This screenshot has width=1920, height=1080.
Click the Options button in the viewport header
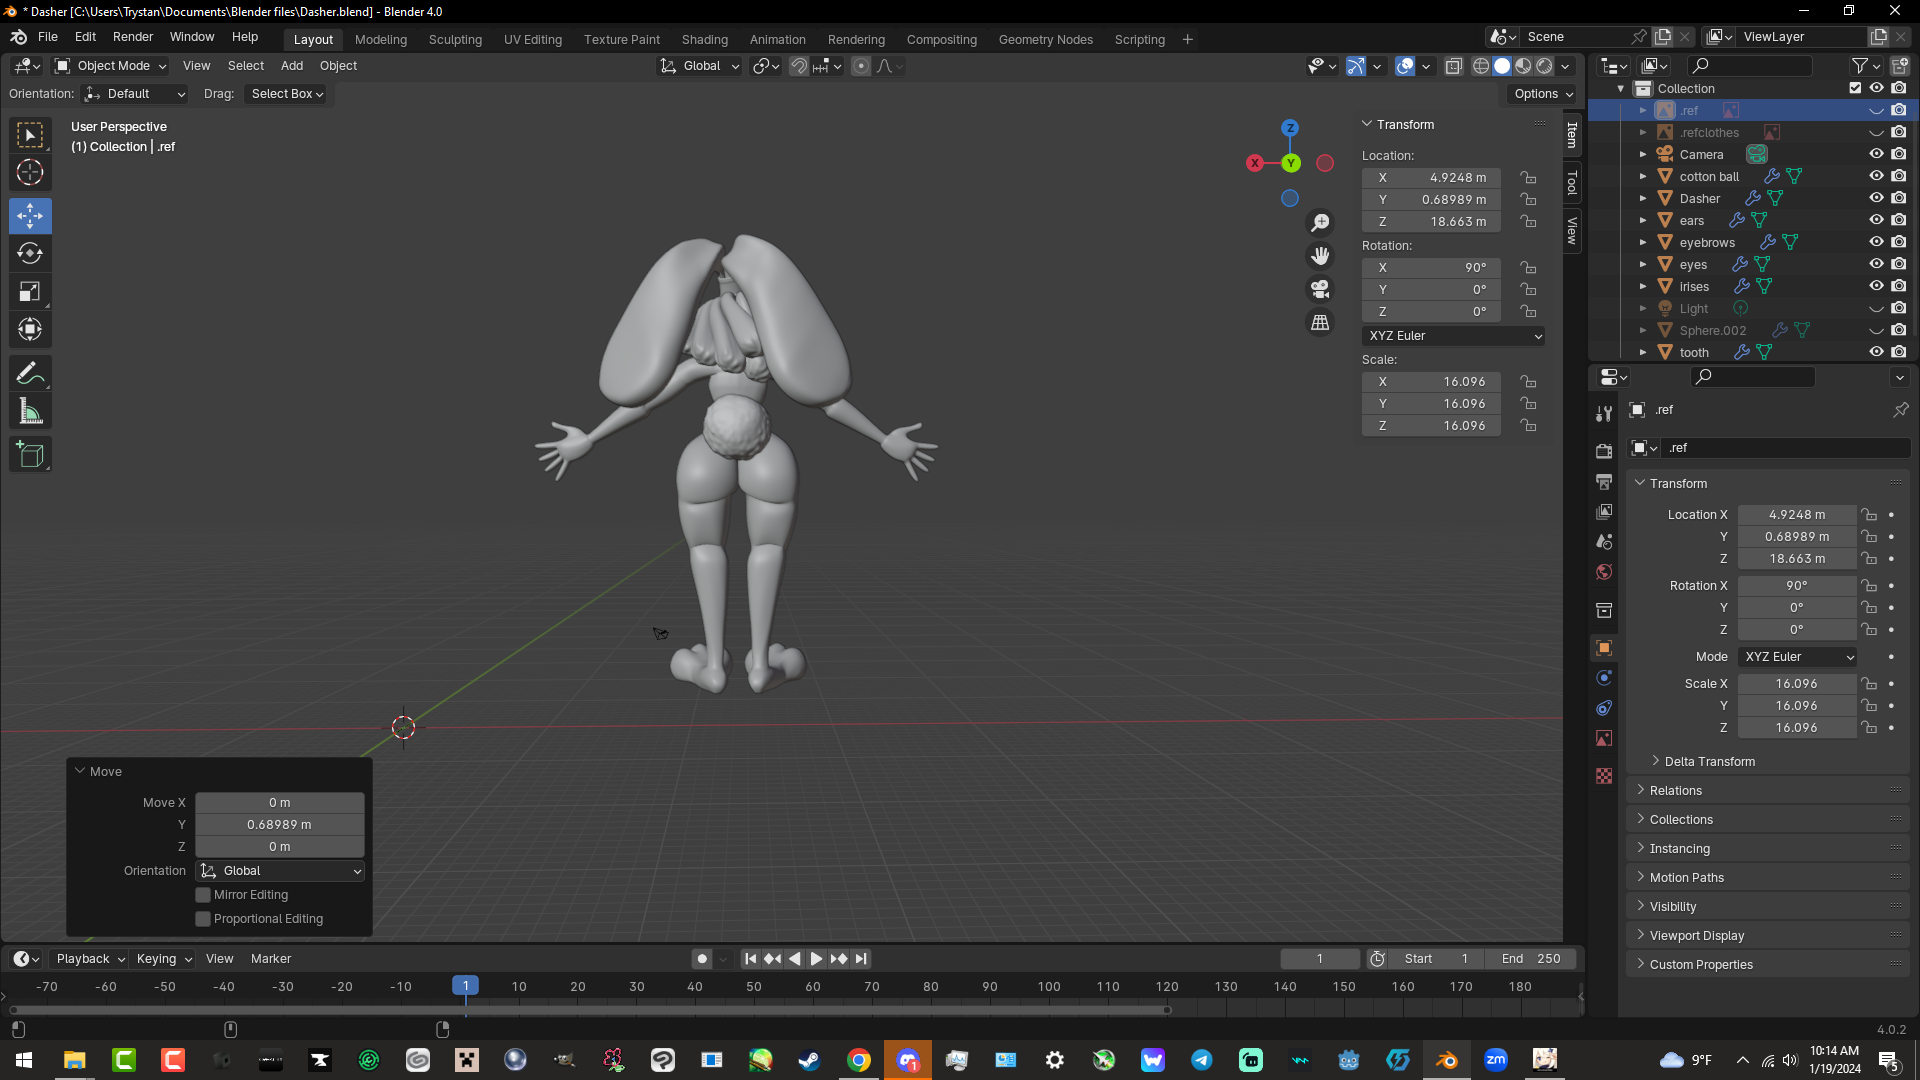coord(1543,94)
